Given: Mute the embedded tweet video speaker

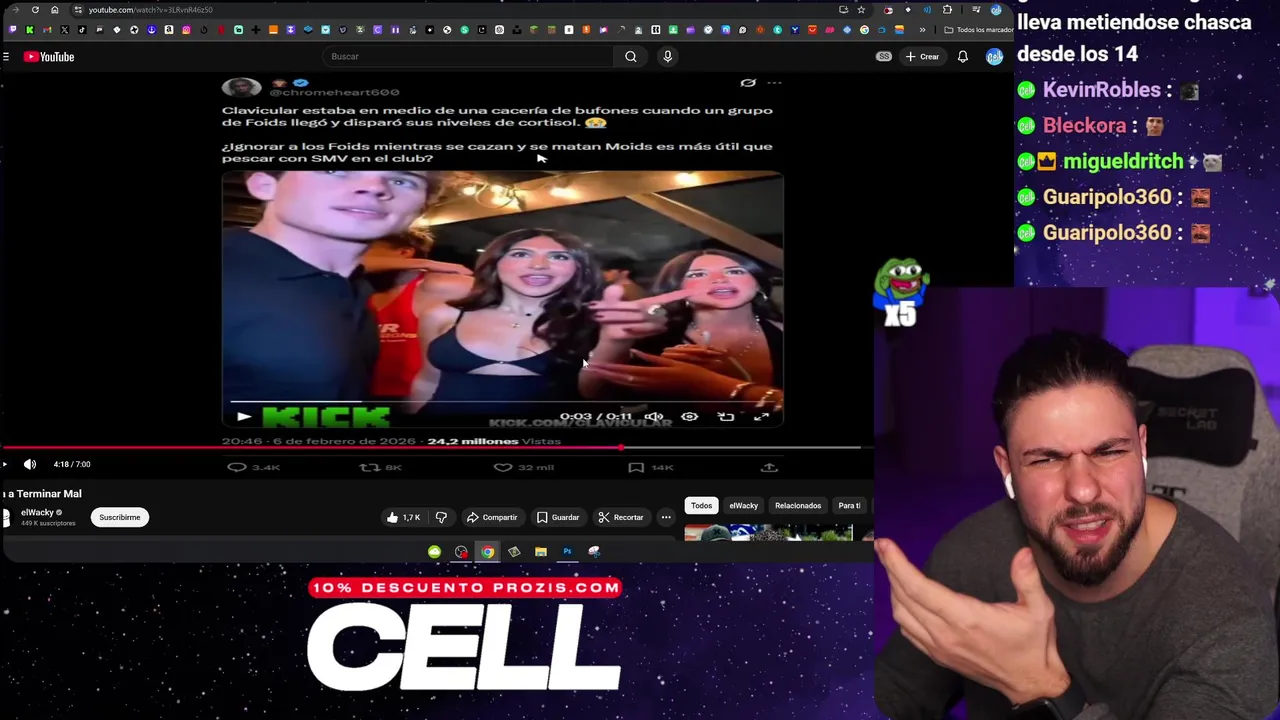Looking at the screenshot, I should point(654,416).
